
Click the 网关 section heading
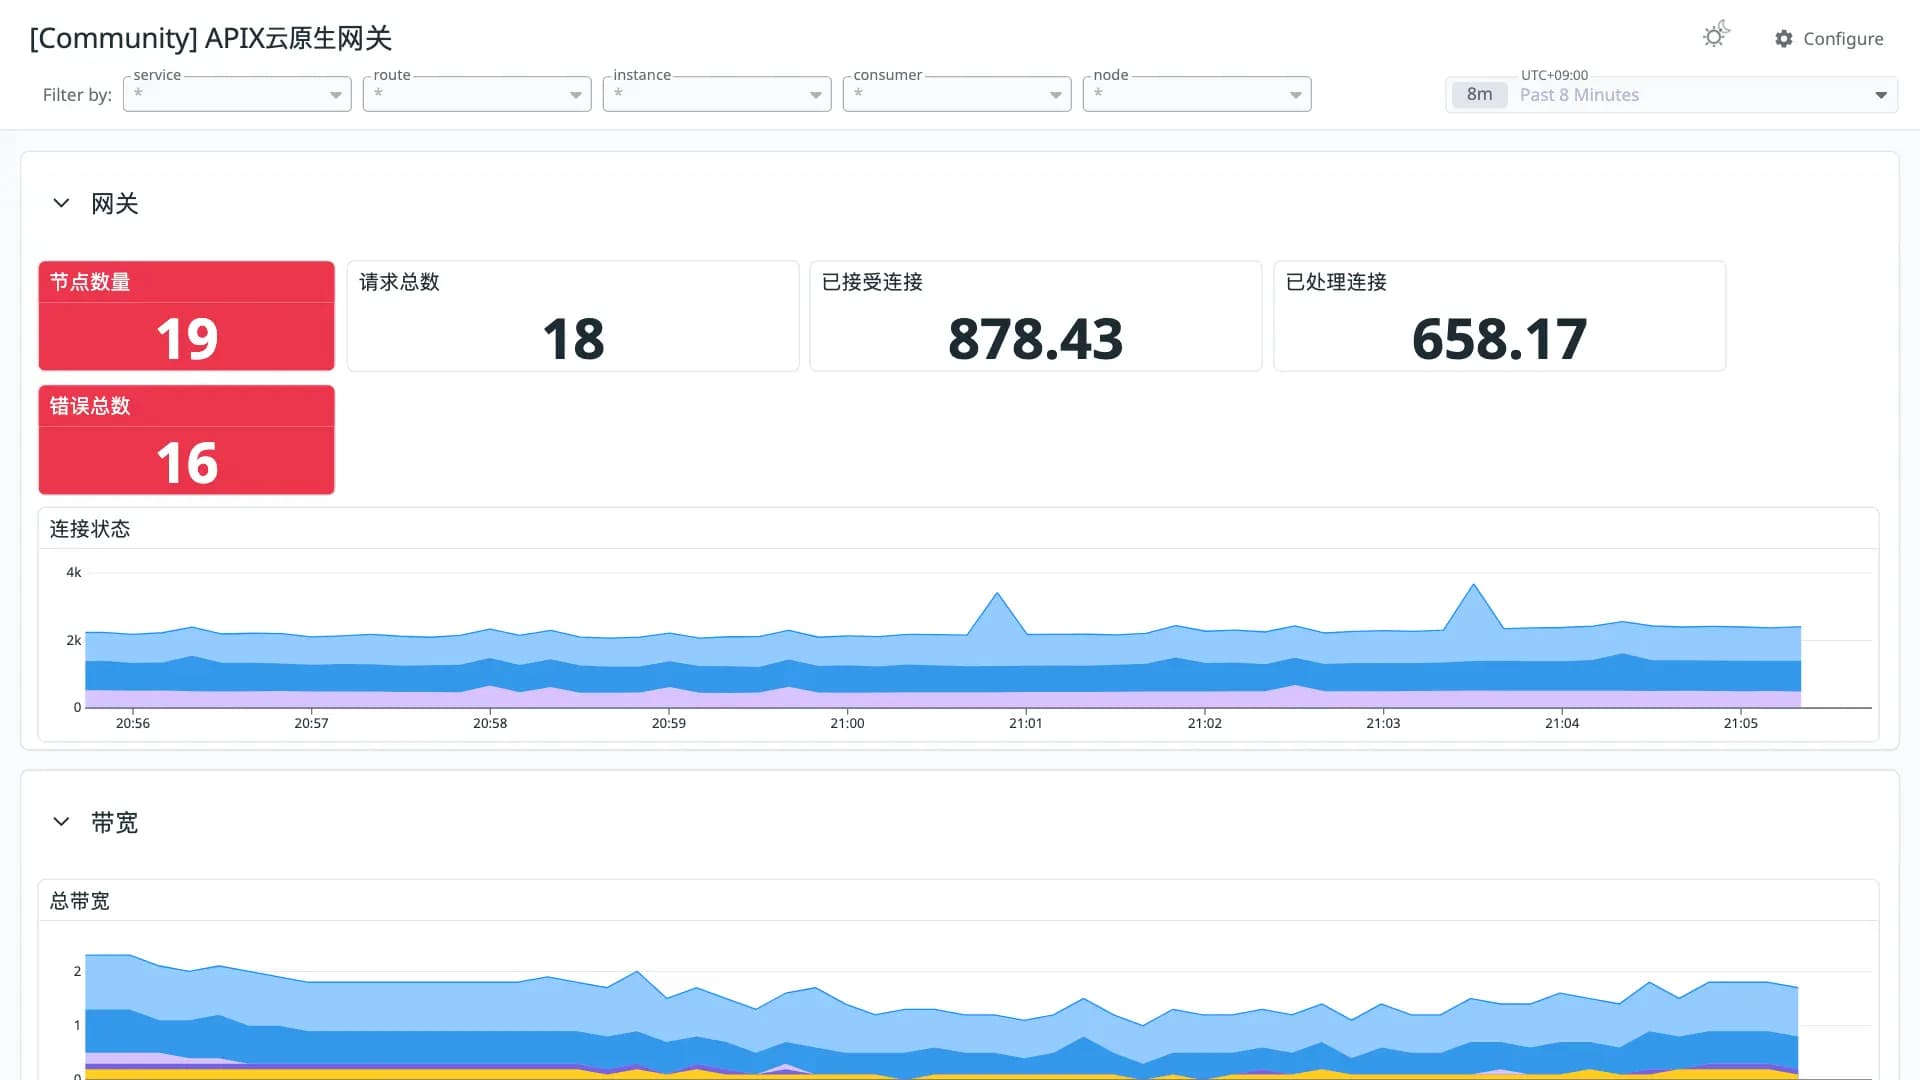pyautogui.click(x=115, y=204)
